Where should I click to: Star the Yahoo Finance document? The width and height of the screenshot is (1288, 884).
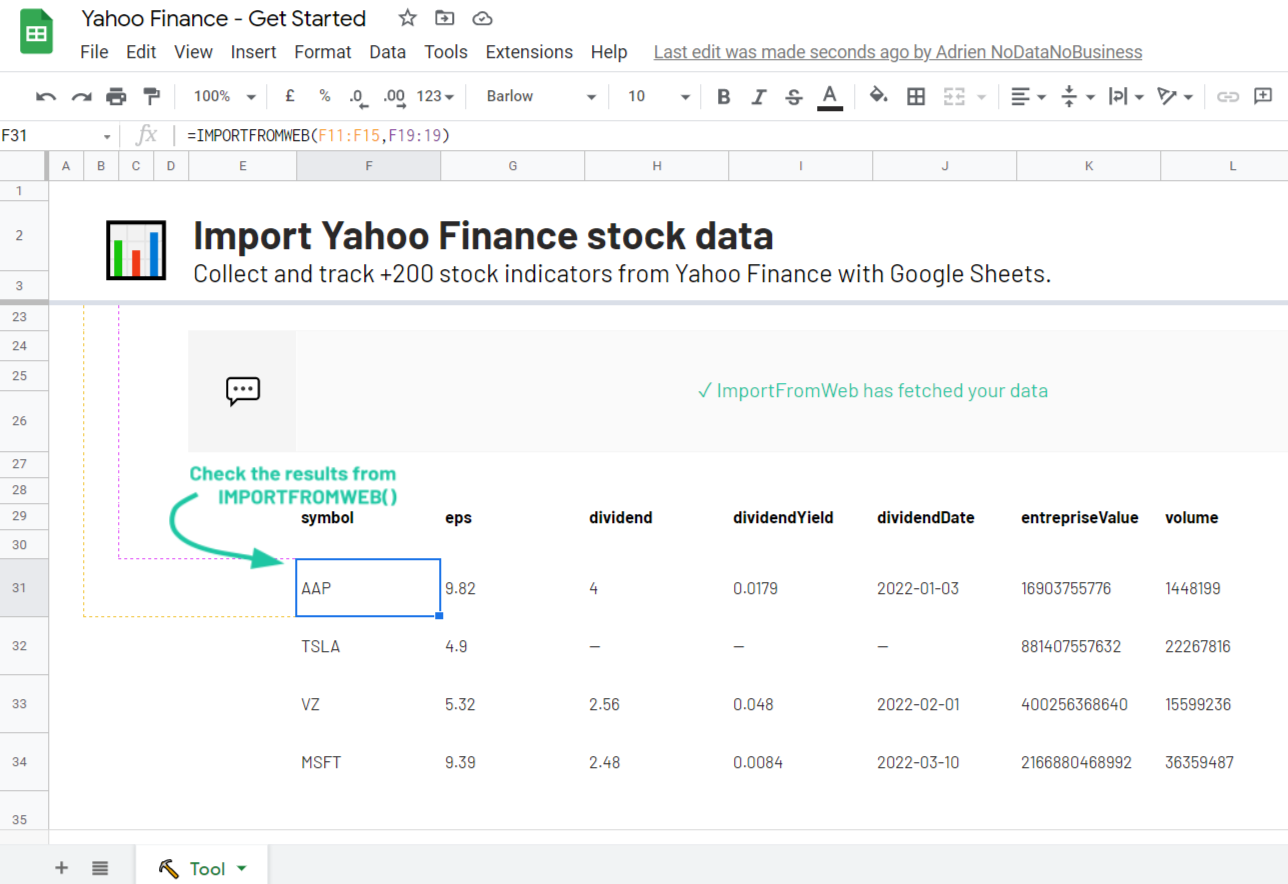tap(407, 18)
